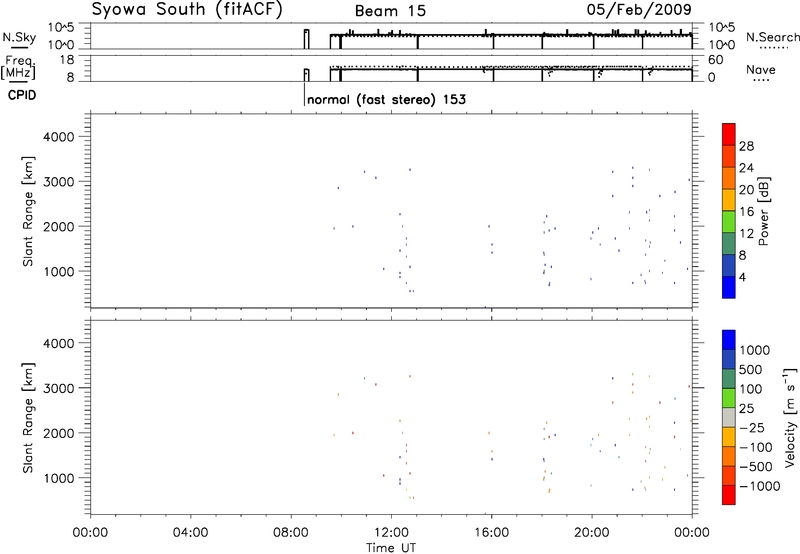Click the 'Velocity [m s-1]' color bar title
Viewport: 800px width, 554px height.
tap(790, 417)
